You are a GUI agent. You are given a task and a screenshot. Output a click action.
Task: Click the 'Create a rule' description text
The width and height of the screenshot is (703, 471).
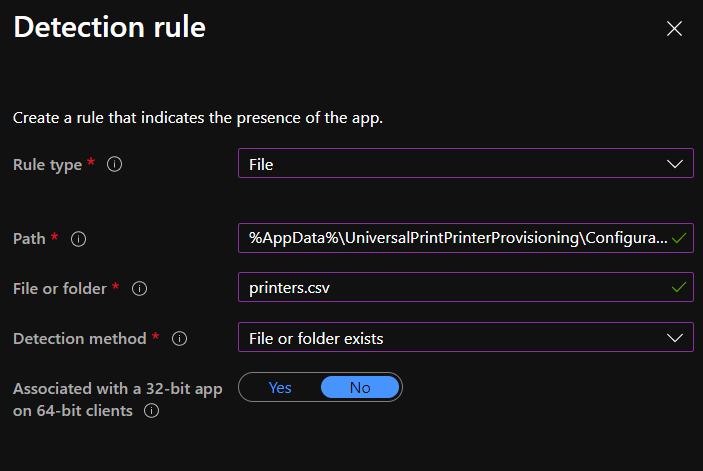click(x=198, y=118)
